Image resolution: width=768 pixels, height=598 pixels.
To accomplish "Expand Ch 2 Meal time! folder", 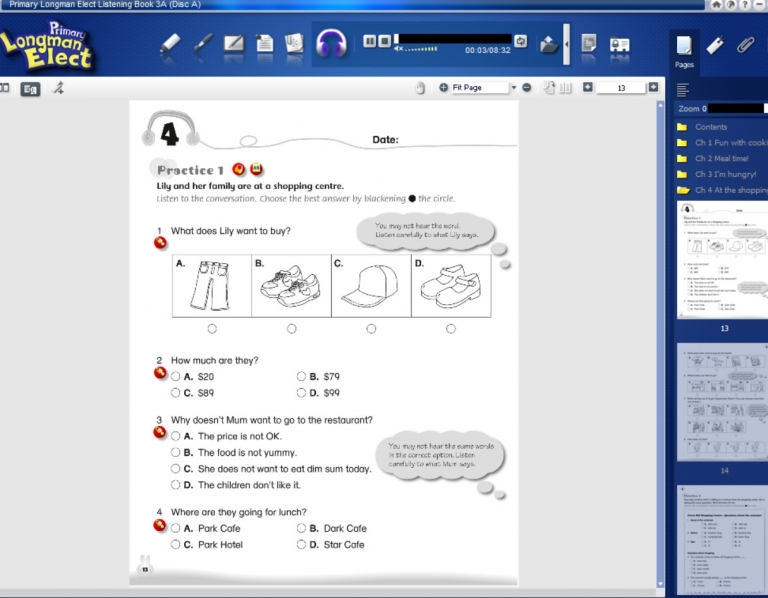I will (x=721, y=158).
